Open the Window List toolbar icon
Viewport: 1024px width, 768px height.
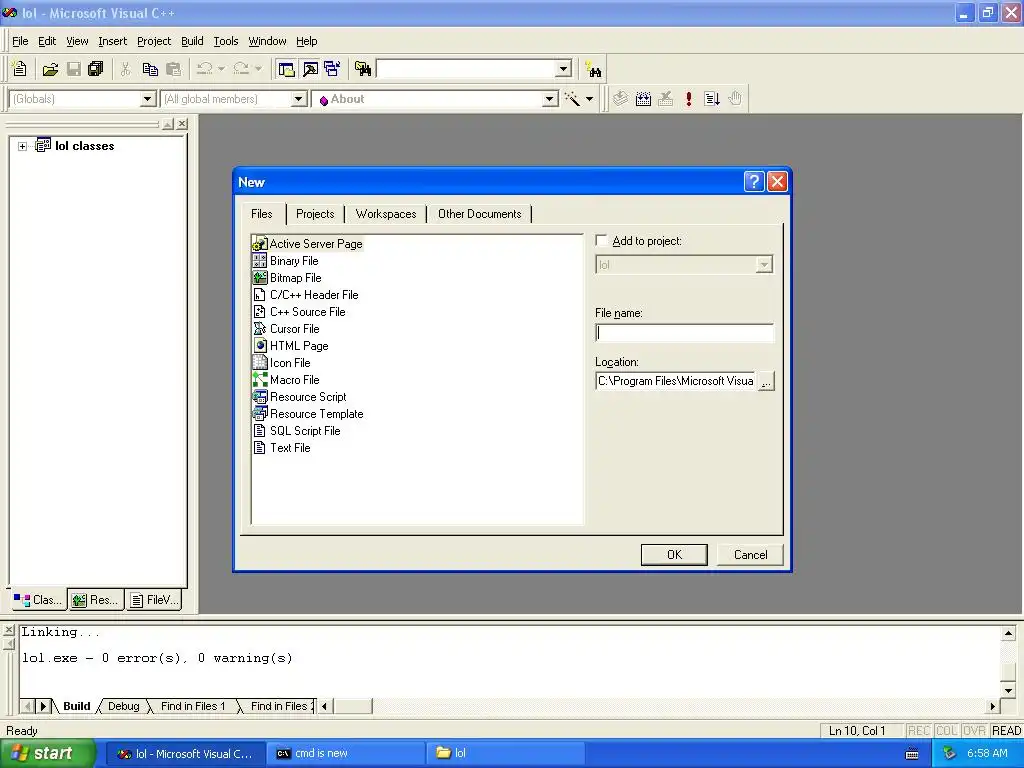pos(332,69)
